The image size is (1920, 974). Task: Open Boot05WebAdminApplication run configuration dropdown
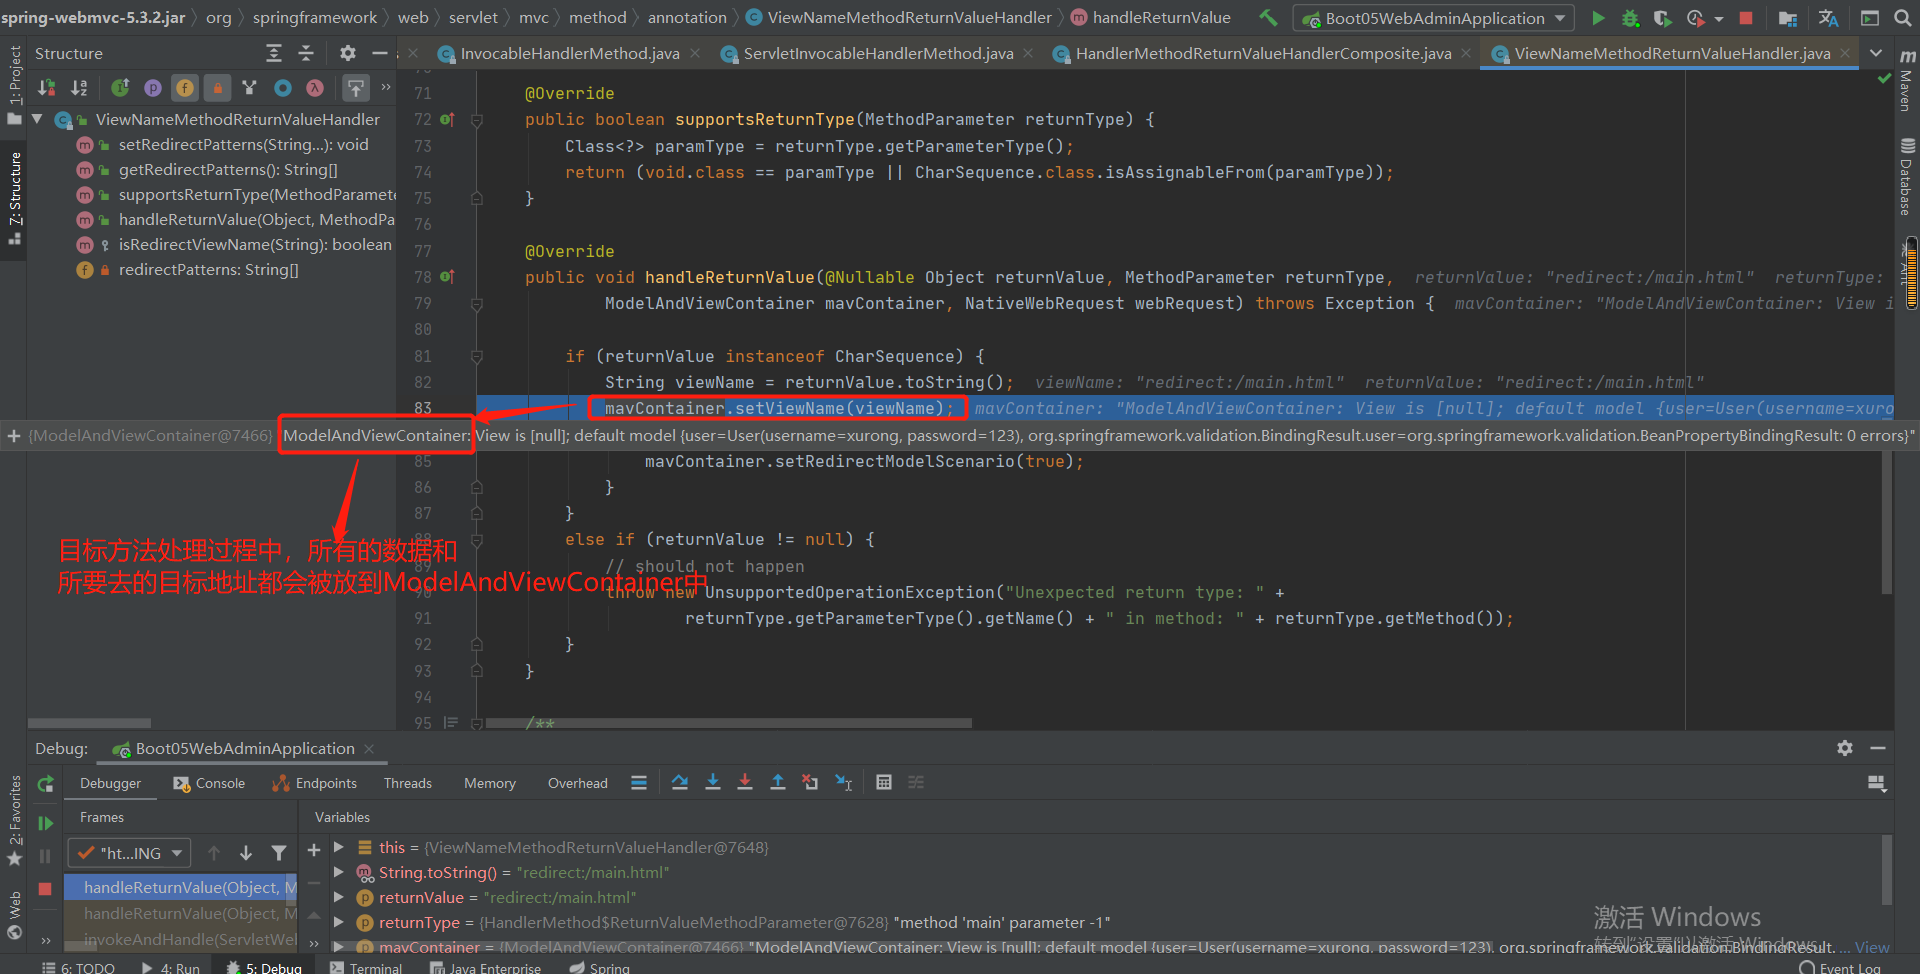(1434, 18)
